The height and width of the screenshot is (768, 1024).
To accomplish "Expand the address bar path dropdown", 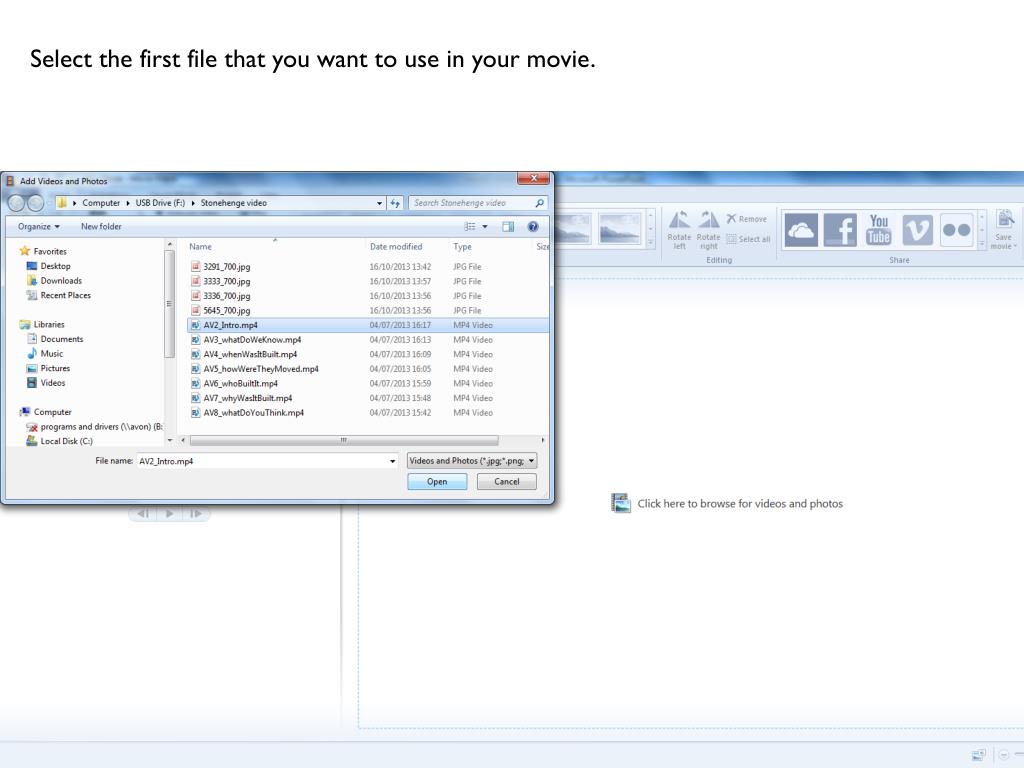I will [379, 203].
